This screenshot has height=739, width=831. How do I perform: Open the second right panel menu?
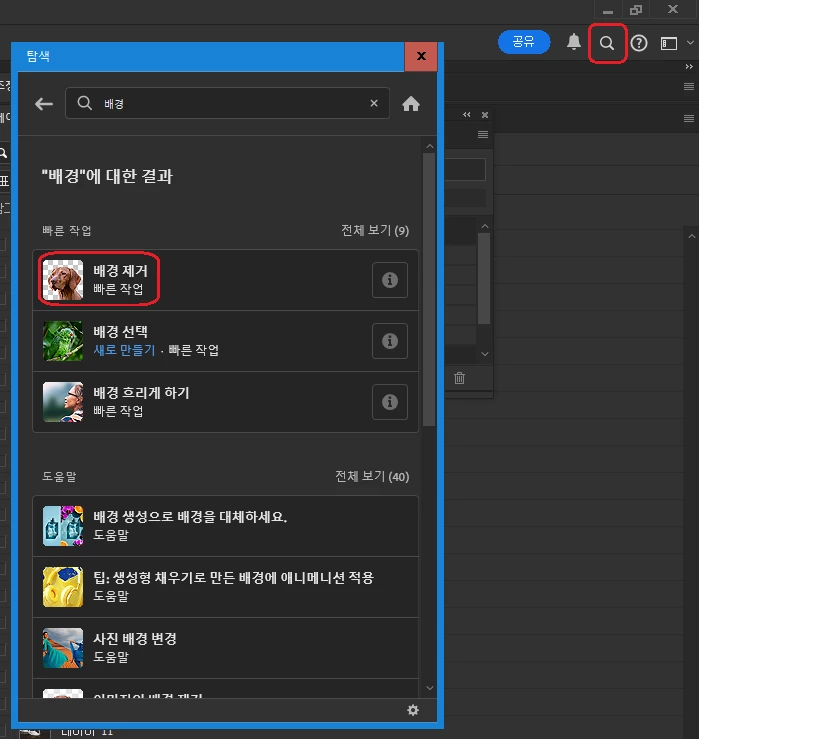point(689,119)
